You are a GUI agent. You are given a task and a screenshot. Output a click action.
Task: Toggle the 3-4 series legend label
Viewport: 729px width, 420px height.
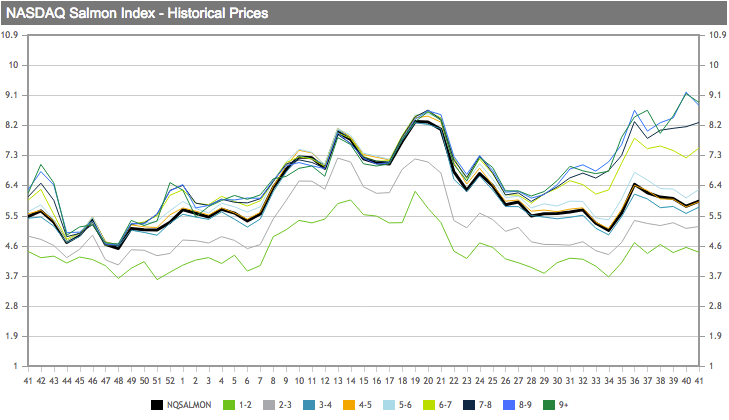[x=325, y=405]
